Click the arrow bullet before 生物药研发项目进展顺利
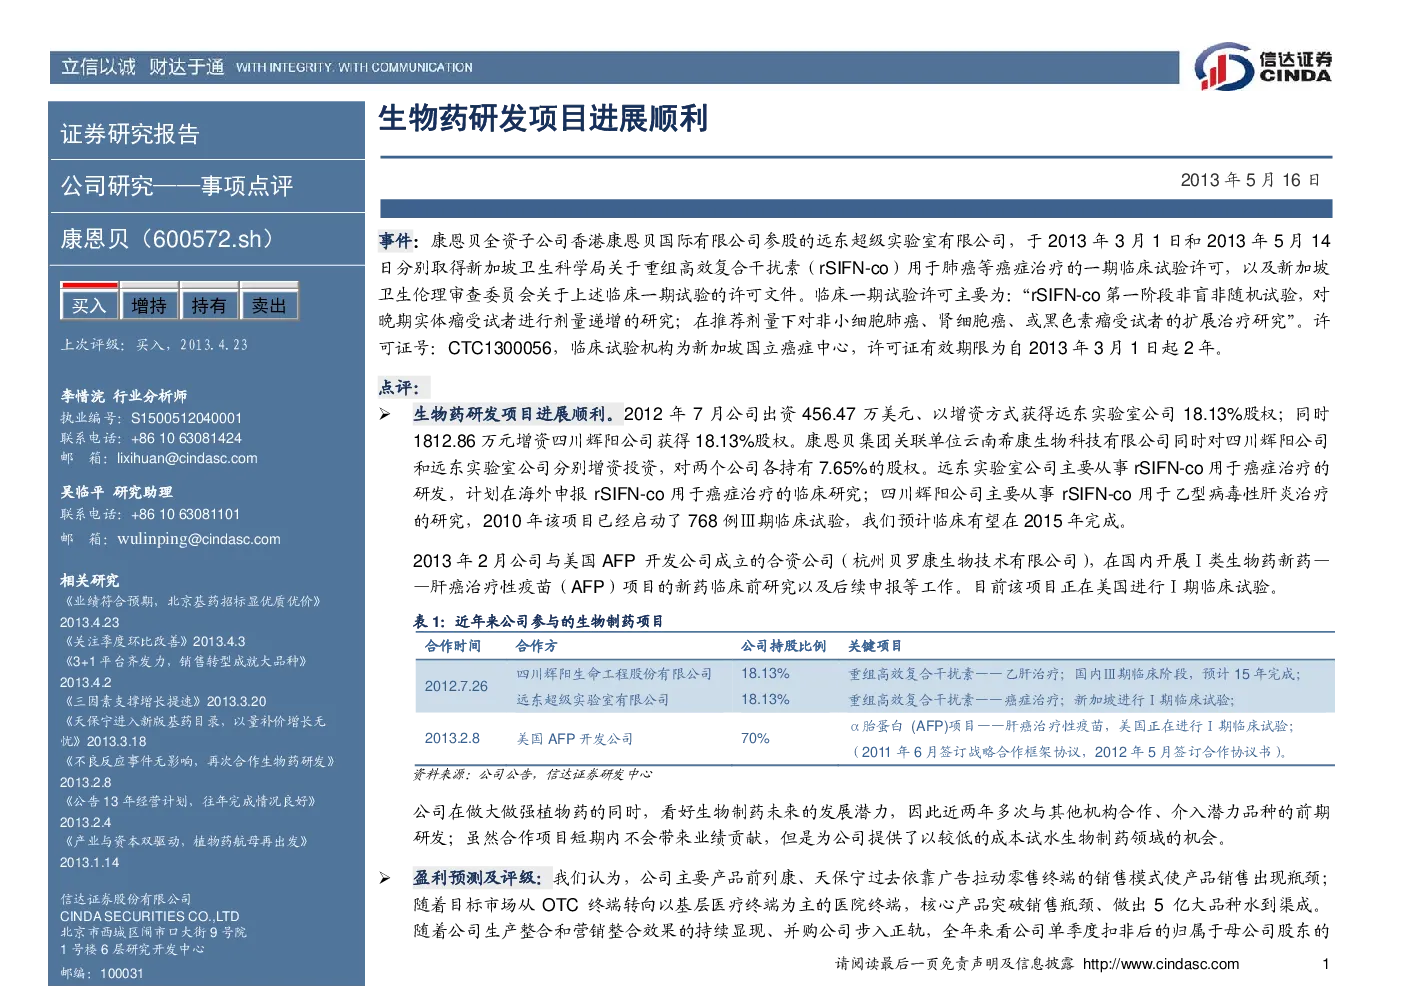This screenshot has height=992, width=1403. [385, 414]
